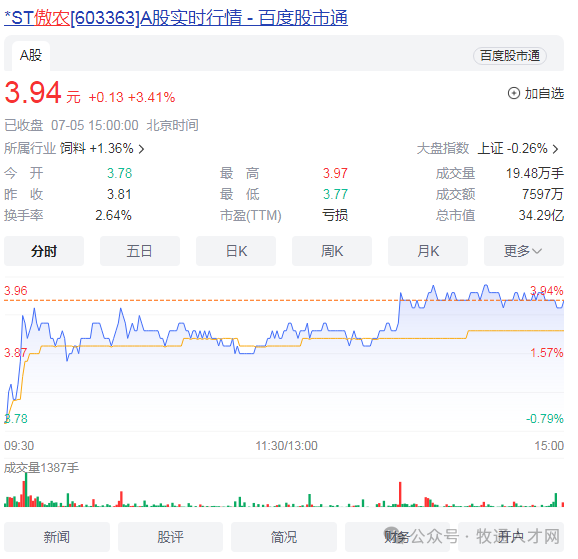This screenshot has width=578, height=559.
Task: Expand the 饲料 industry chevron arrow
Action: click(141, 149)
